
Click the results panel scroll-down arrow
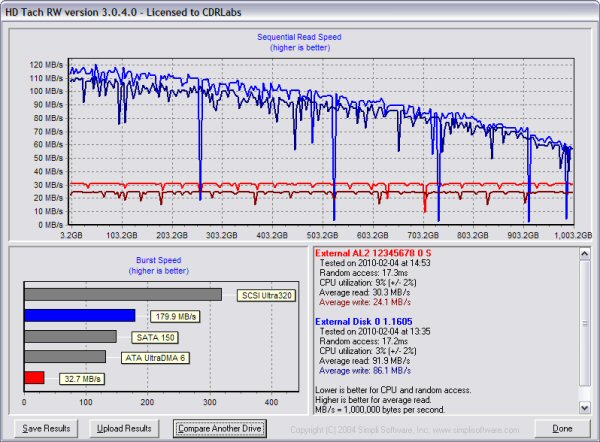(586, 407)
